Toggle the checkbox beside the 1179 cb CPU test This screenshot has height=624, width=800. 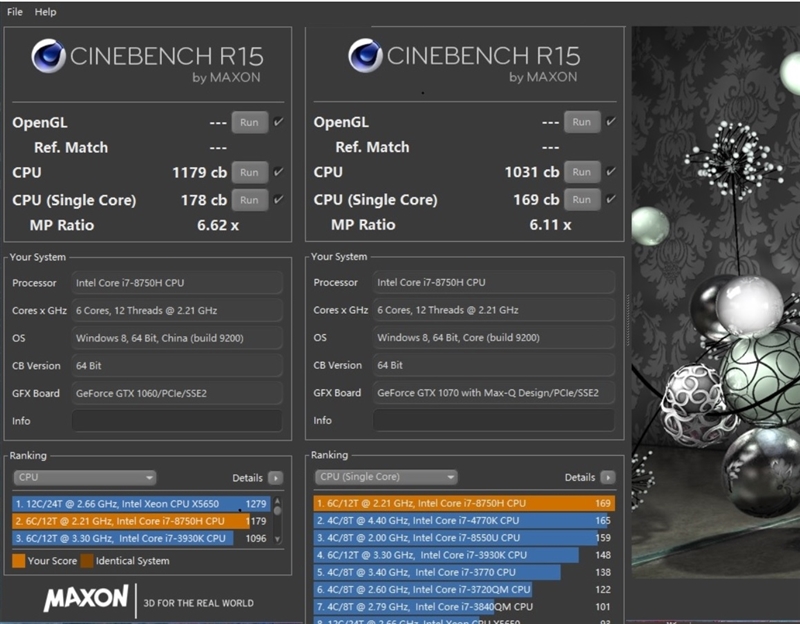click(x=278, y=172)
